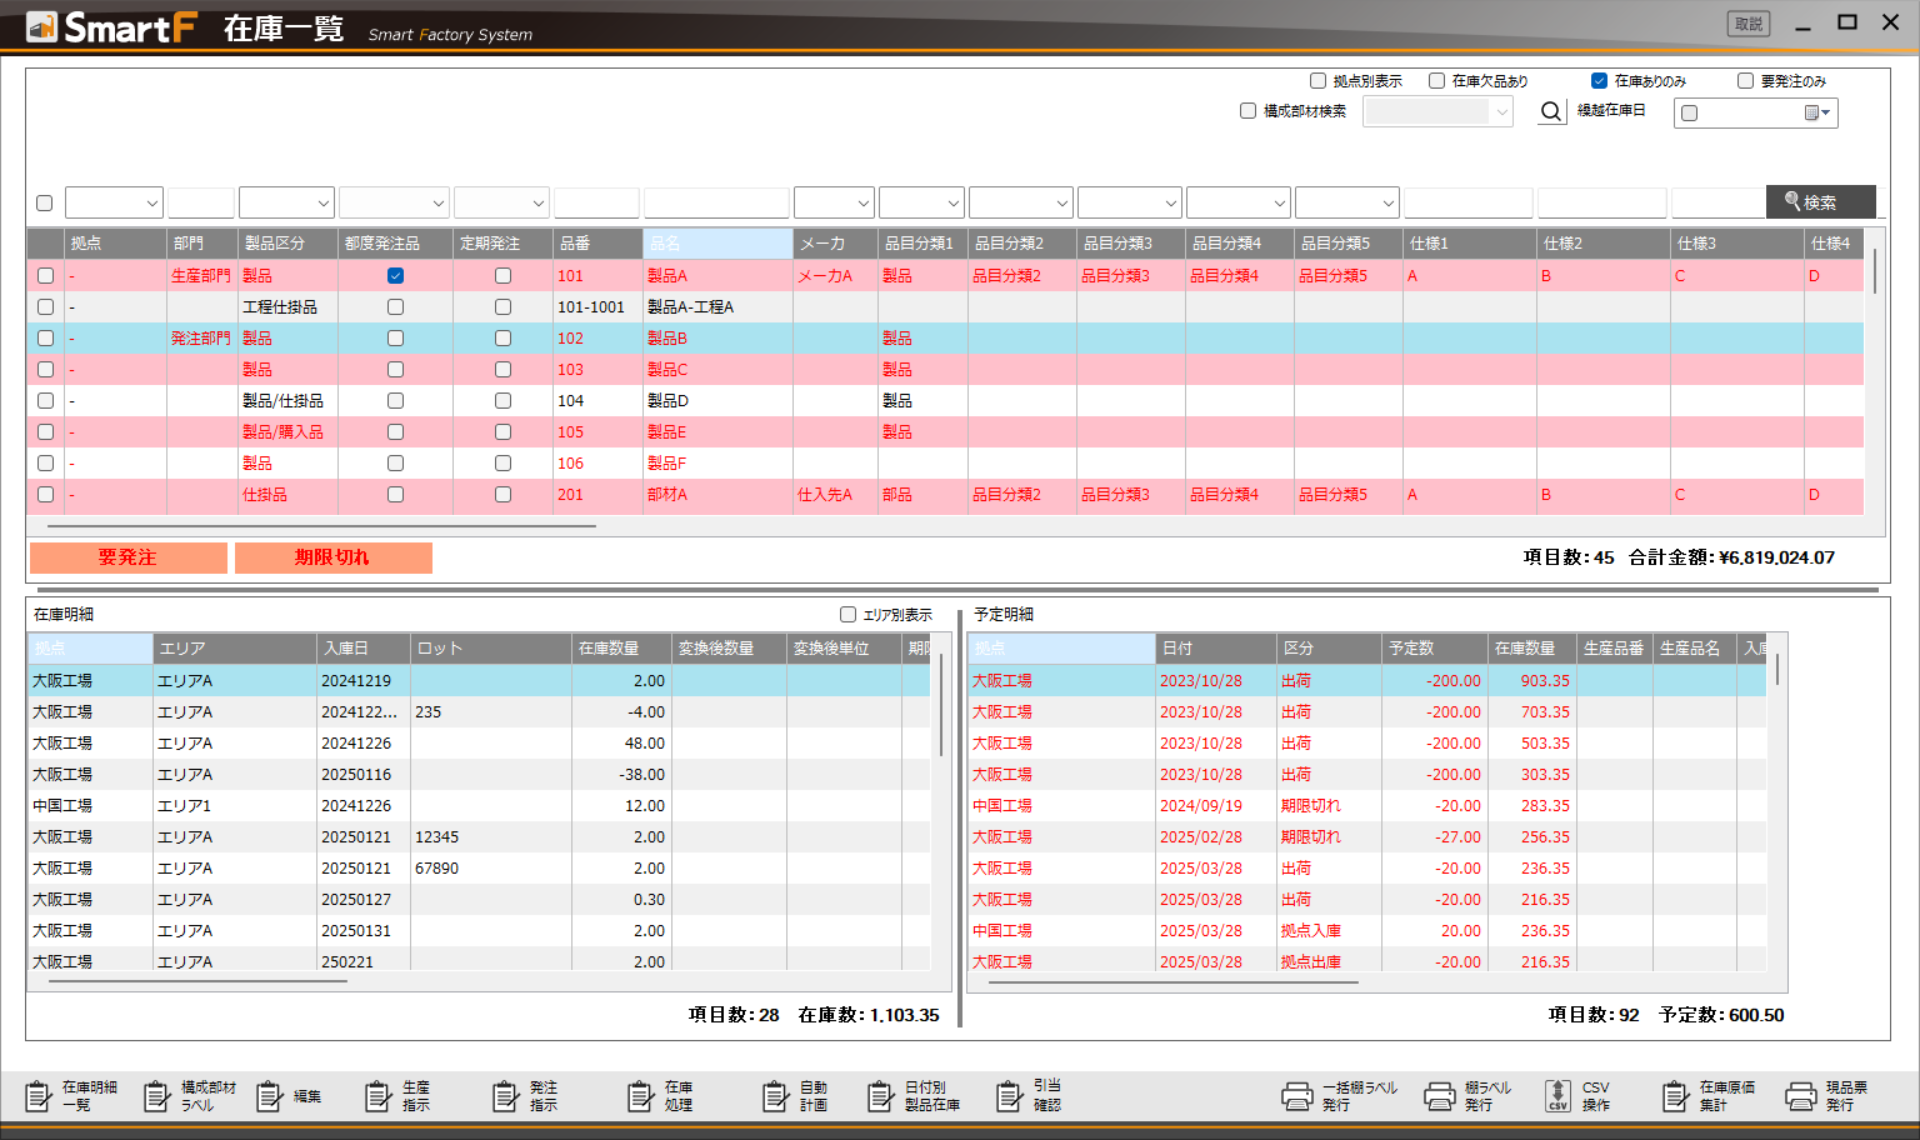The height and width of the screenshot is (1140, 1920).
Task: Enable the 要発注のみ checkbox
Action: click(1745, 81)
